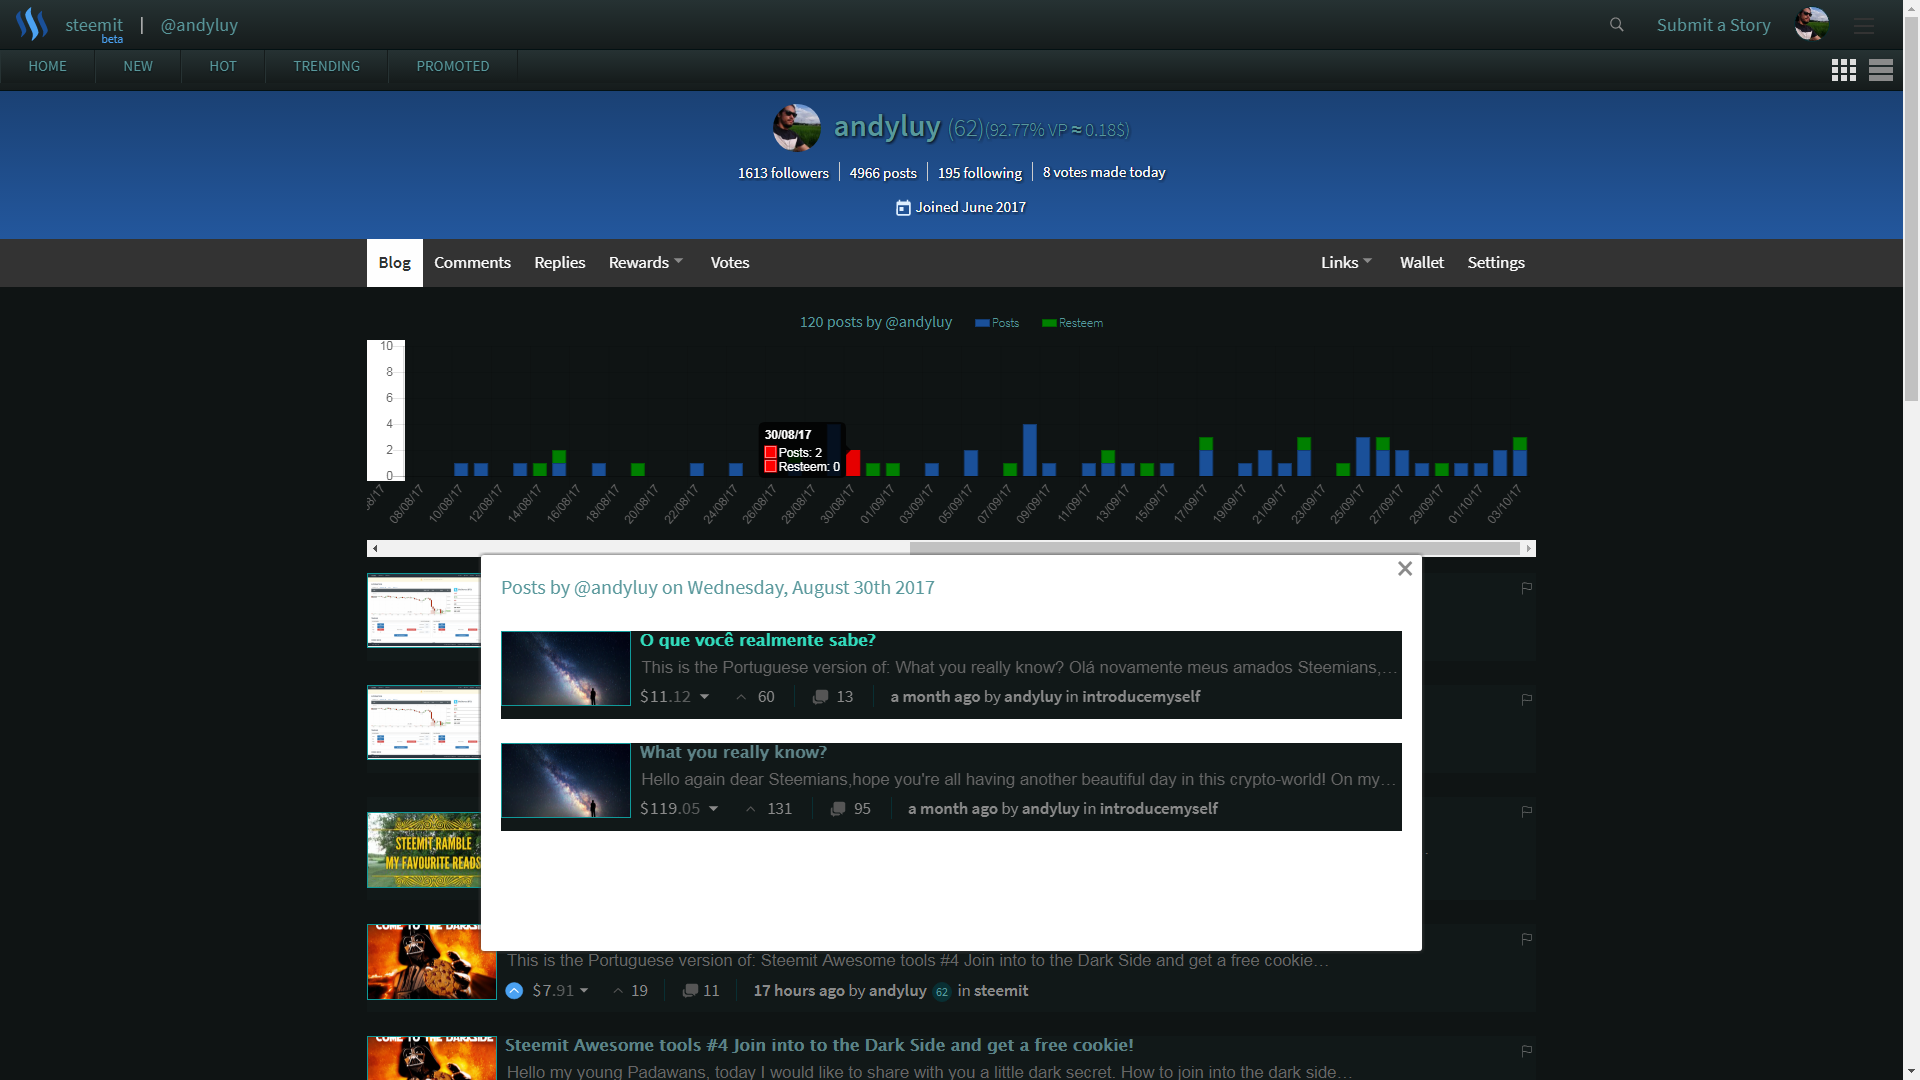Open the galaxy thumbnail of the $11.12 post
The image size is (1920, 1080).
point(566,669)
